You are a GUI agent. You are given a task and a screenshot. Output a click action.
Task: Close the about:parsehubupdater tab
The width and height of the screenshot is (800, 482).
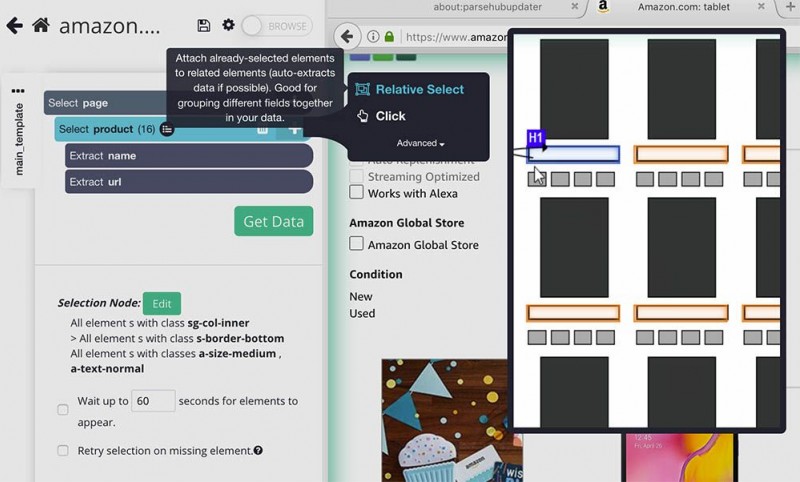click(574, 7)
